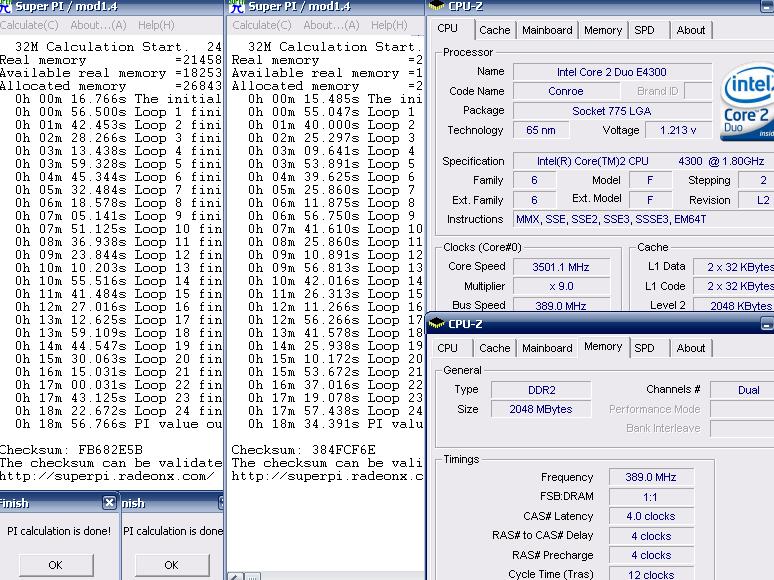Open Help menu in right Super PI window
This screenshot has height=580, width=774.
pyautogui.click(x=389, y=25)
